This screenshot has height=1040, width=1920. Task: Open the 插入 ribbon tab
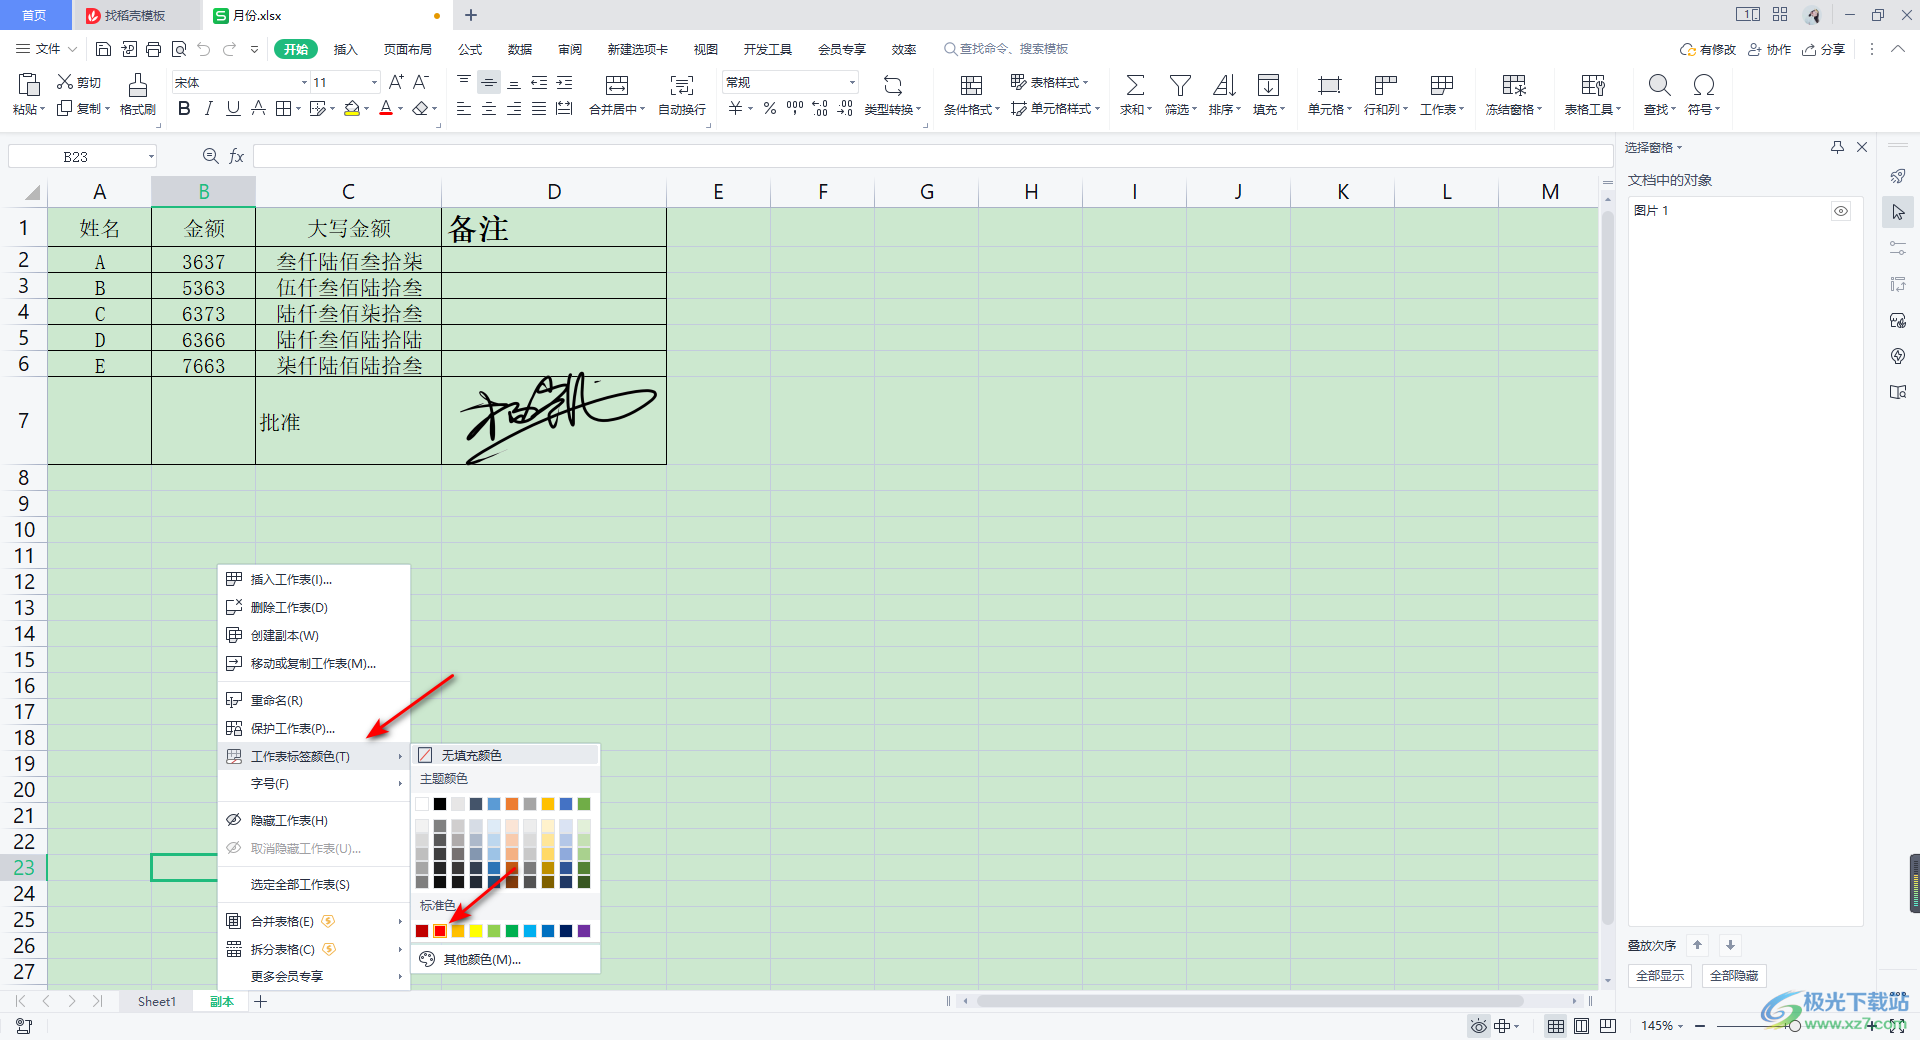[x=345, y=49]
